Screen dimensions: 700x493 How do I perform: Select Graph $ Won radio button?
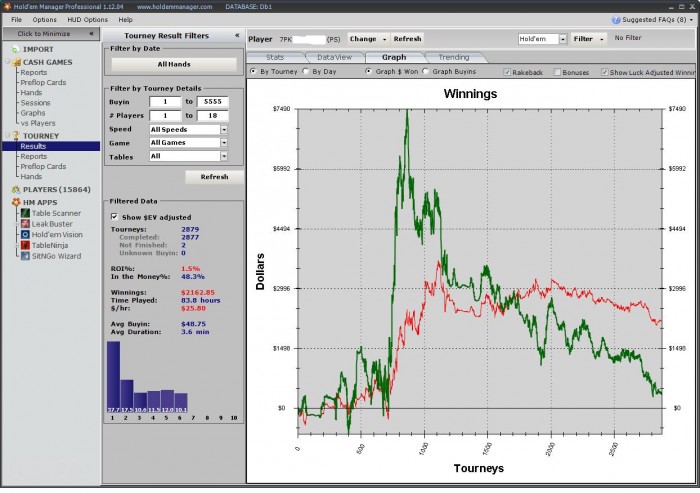click(x=368, y=71)
